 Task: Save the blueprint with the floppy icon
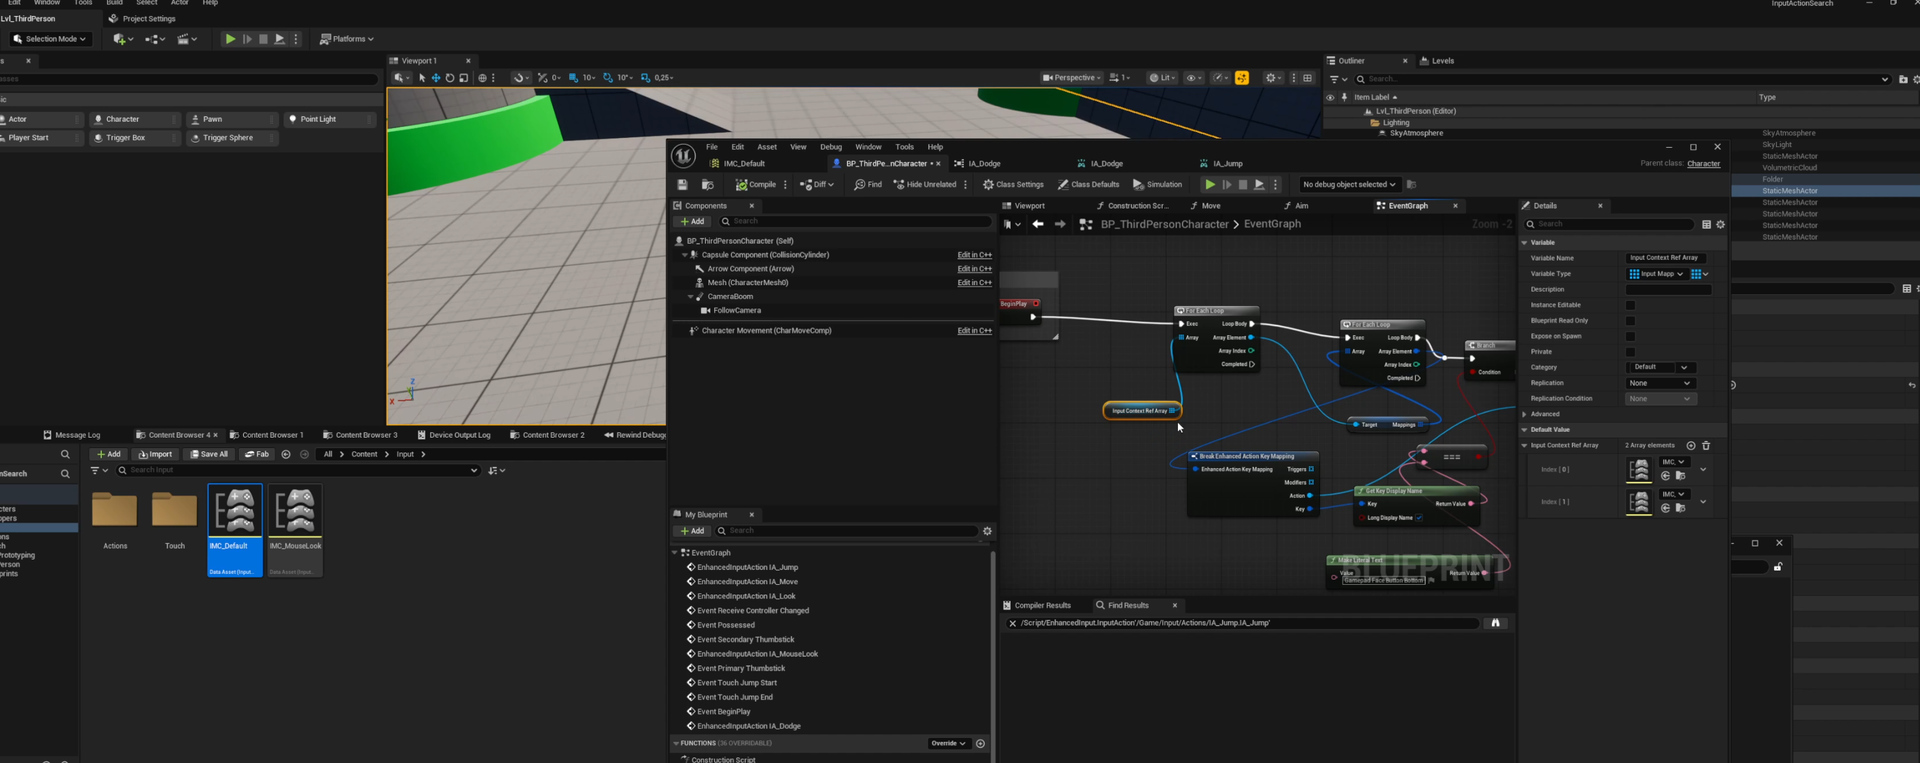[682, 184]
